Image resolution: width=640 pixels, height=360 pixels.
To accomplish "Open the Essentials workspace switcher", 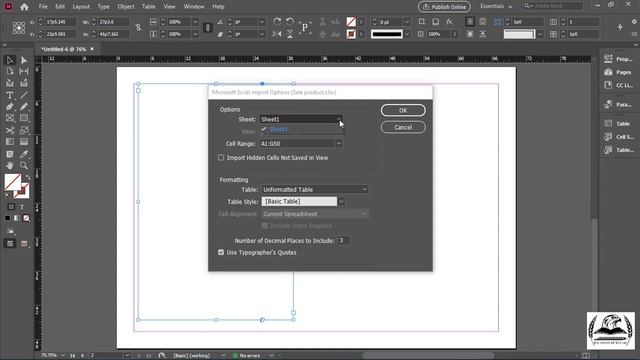I will (496, 6).
